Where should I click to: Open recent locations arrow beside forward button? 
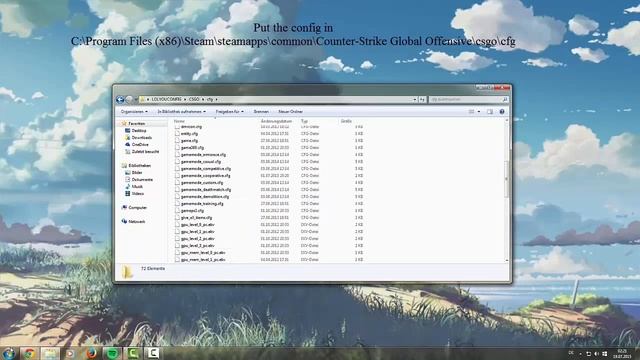[x=136, y=99]
